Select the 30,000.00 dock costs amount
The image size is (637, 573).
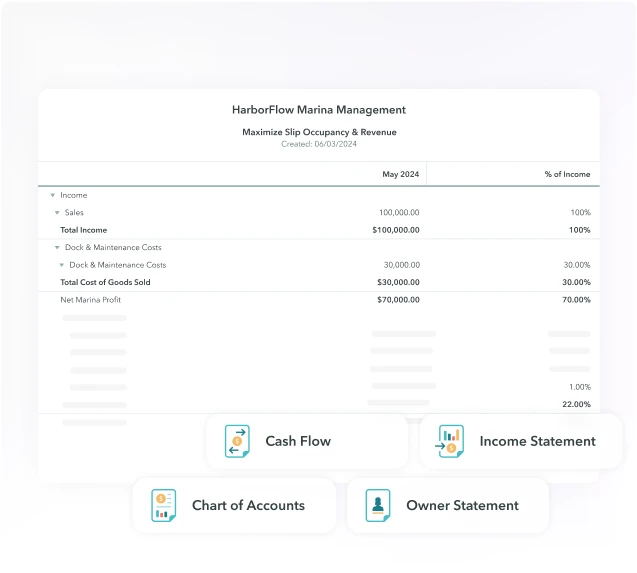401,265
